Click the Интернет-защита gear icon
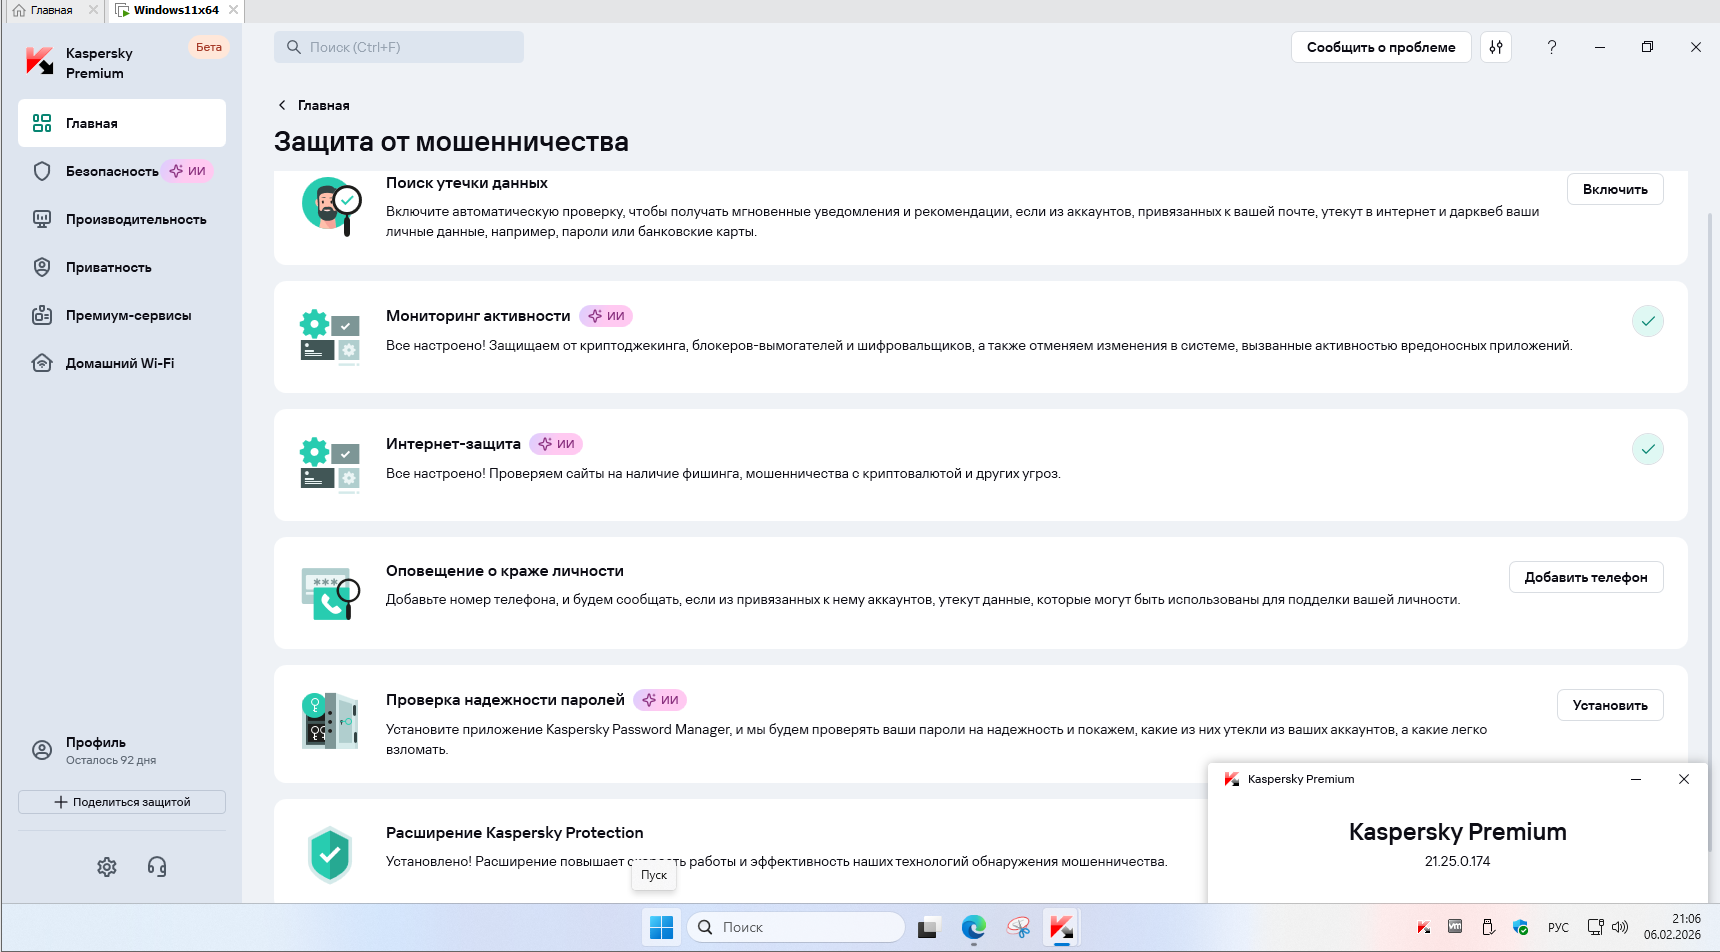Screen dimensions: 1720x952 [x=330, y=465]
